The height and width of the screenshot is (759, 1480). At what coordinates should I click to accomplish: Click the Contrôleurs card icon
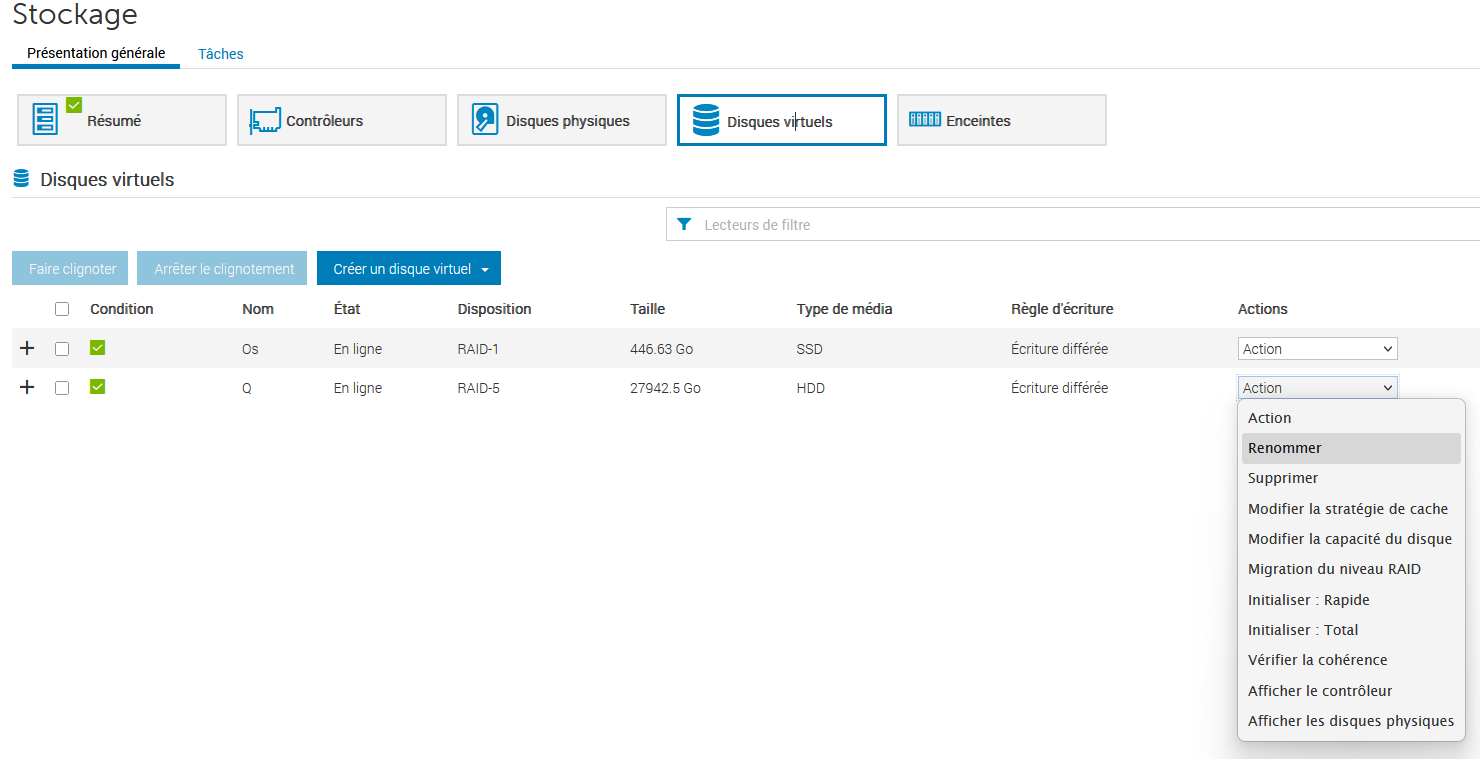pos(265,121)
